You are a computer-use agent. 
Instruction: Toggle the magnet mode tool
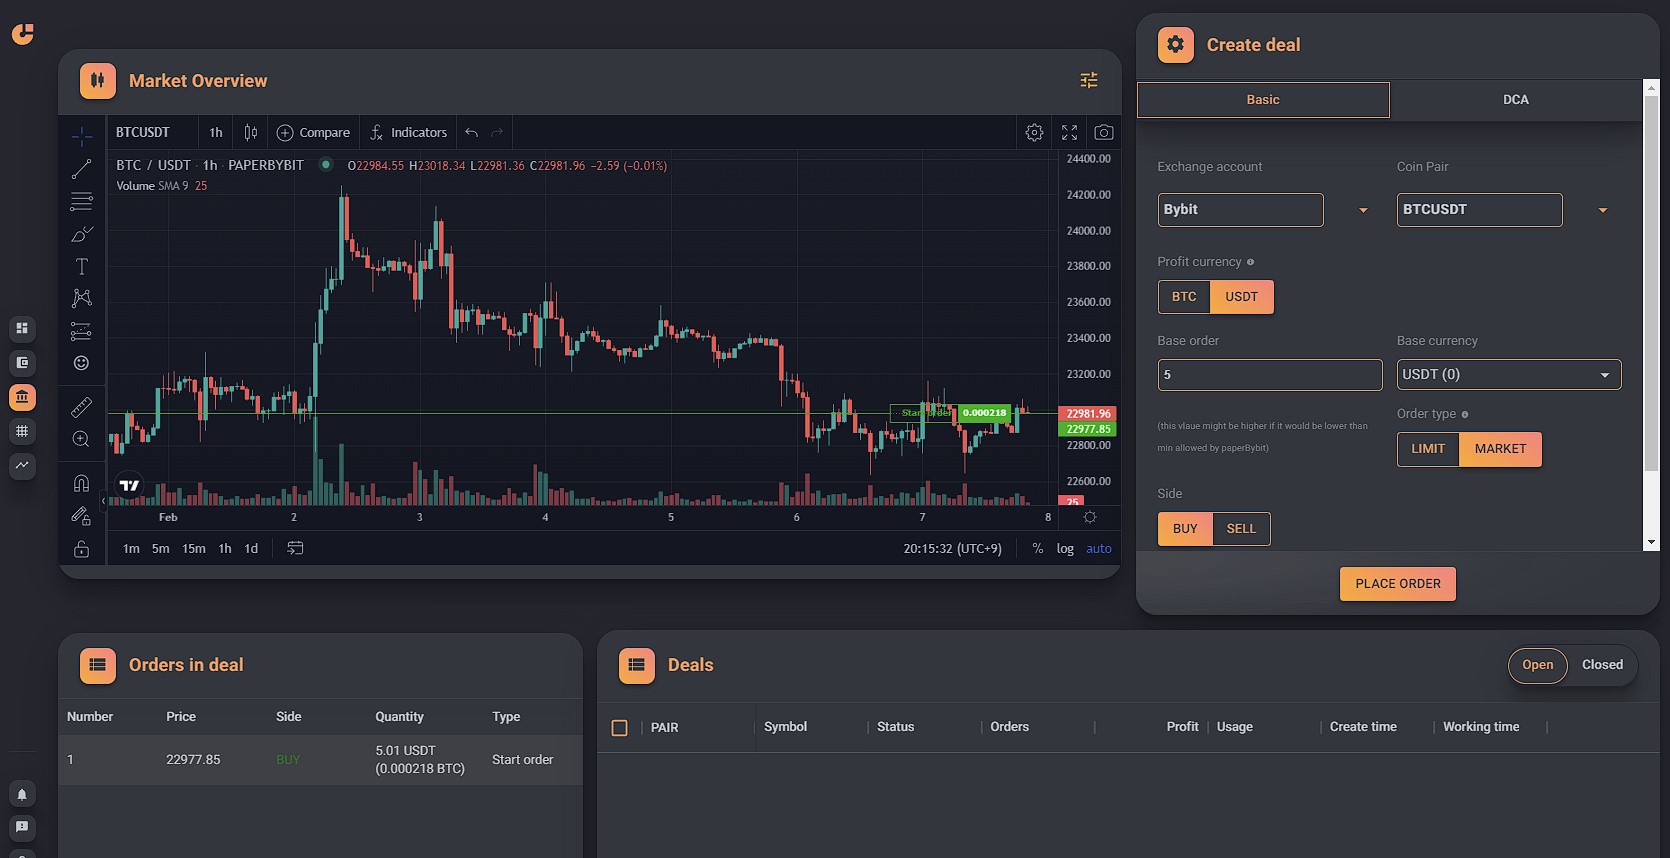(82, 484)
